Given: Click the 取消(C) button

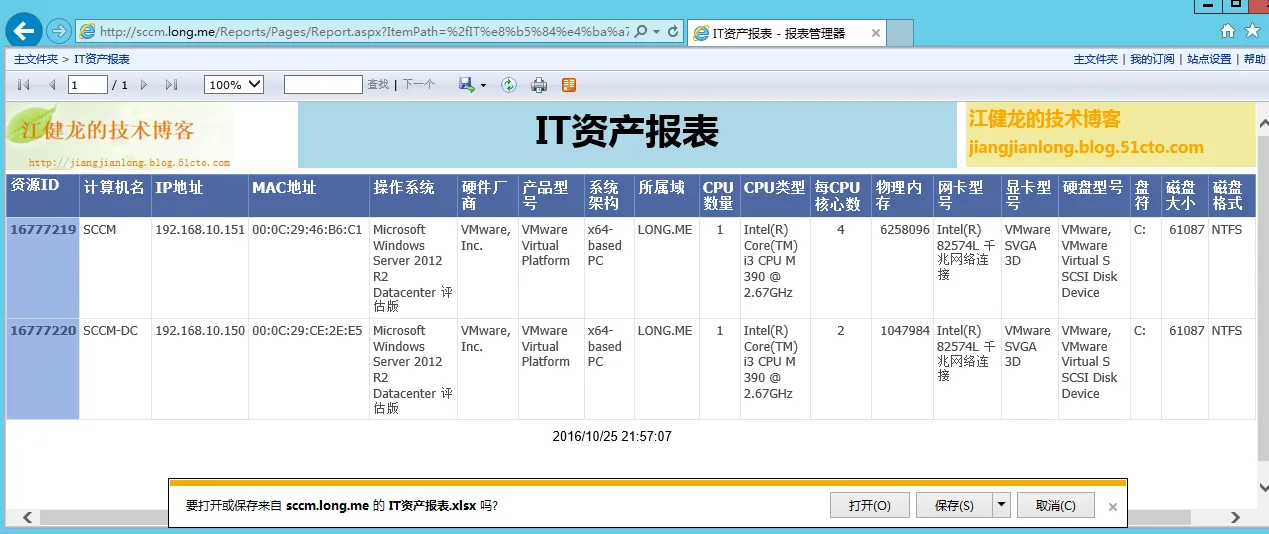Looking at the screenshot, I should coord(1056,505).
